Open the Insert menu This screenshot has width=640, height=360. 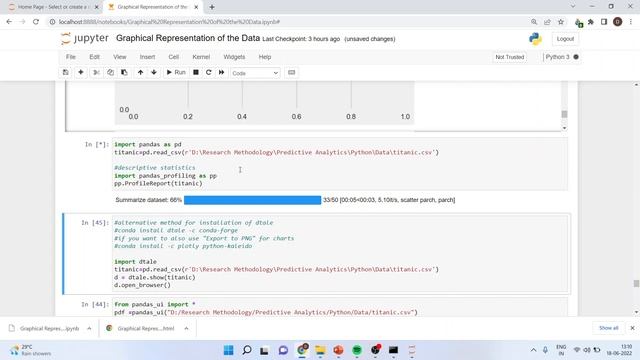[x=147, y=57]
